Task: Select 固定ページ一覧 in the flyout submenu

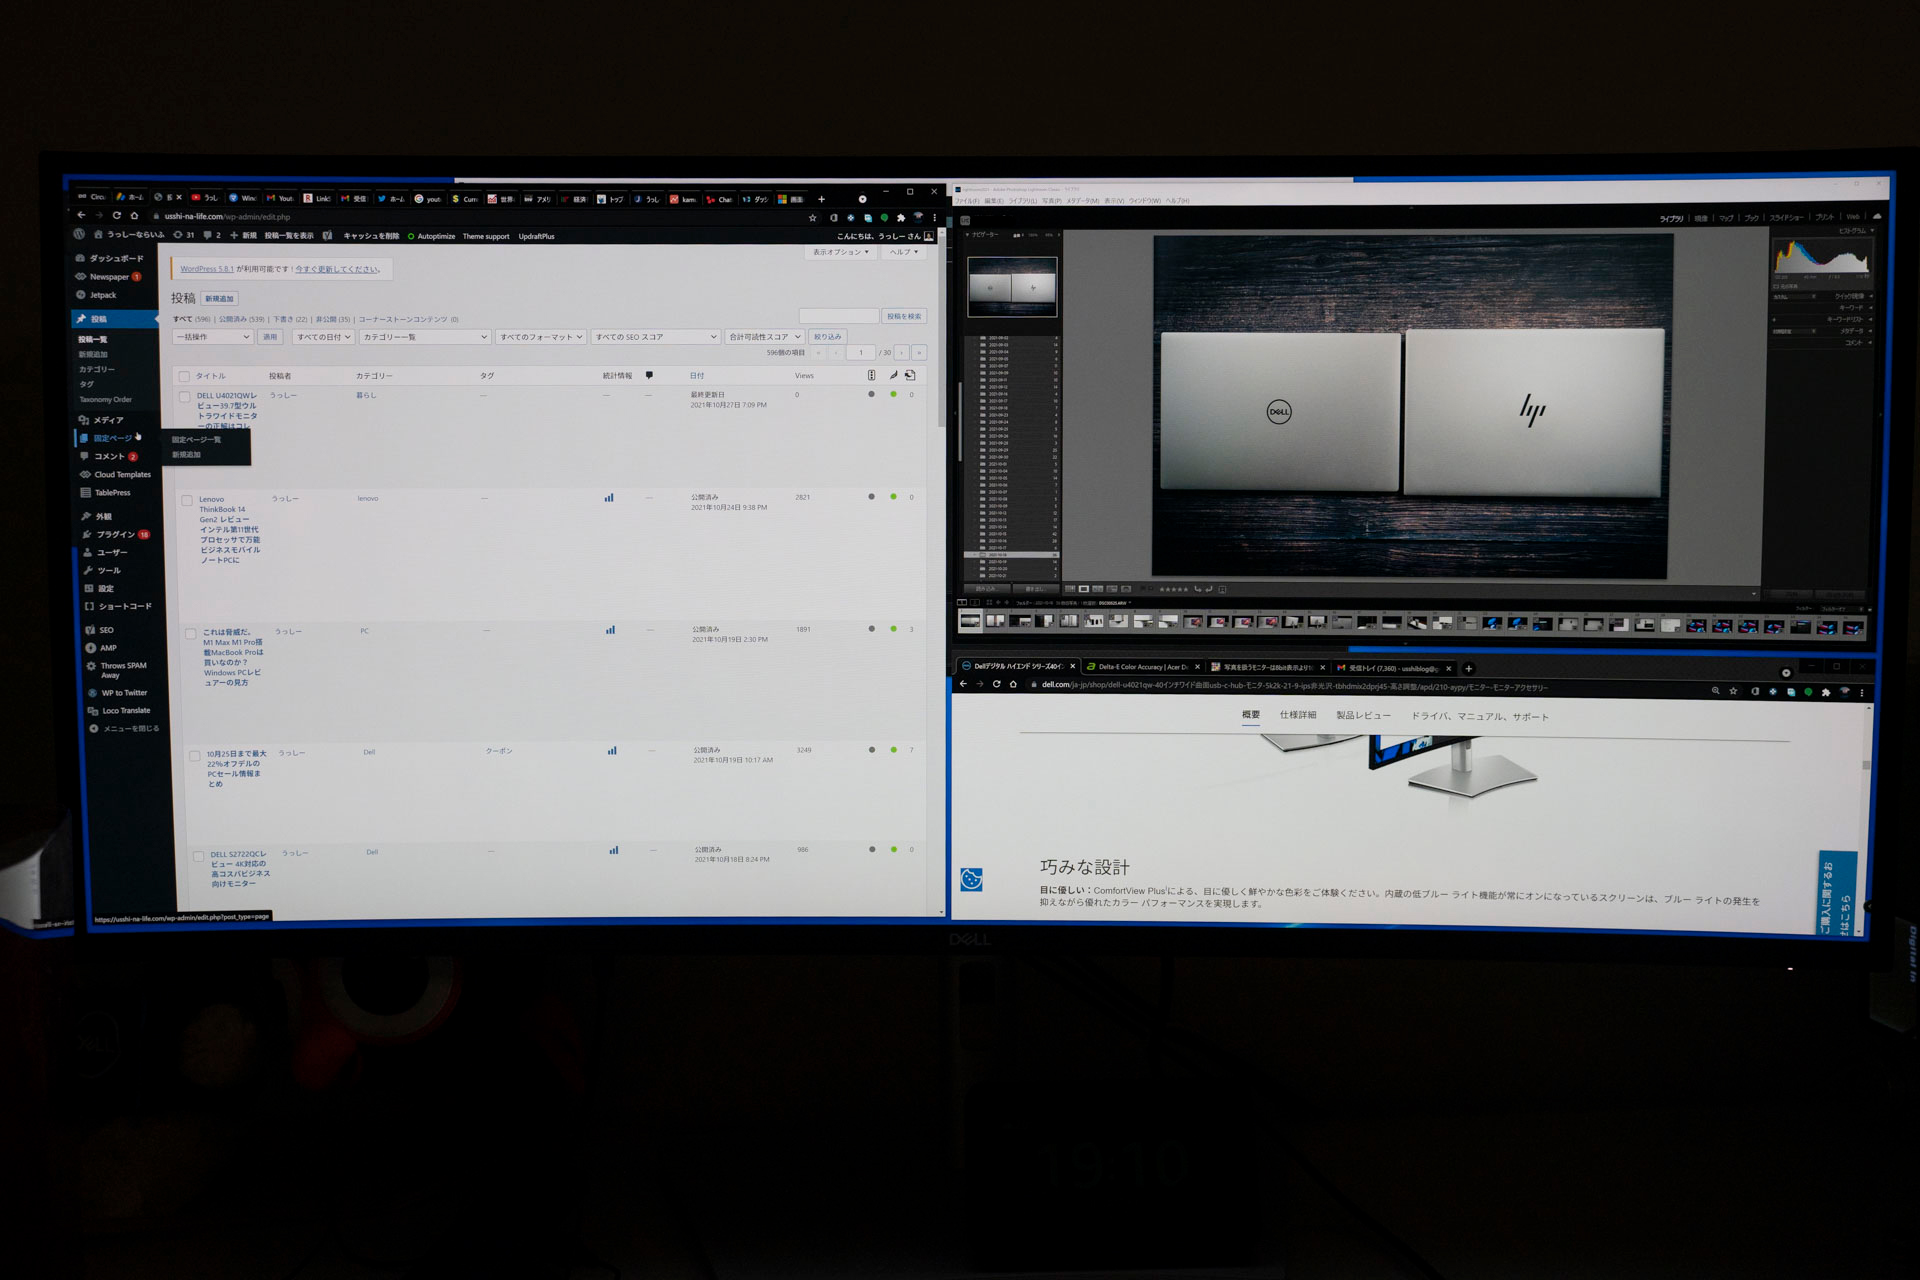Action: pyautogui.click(x=196, y=440)
